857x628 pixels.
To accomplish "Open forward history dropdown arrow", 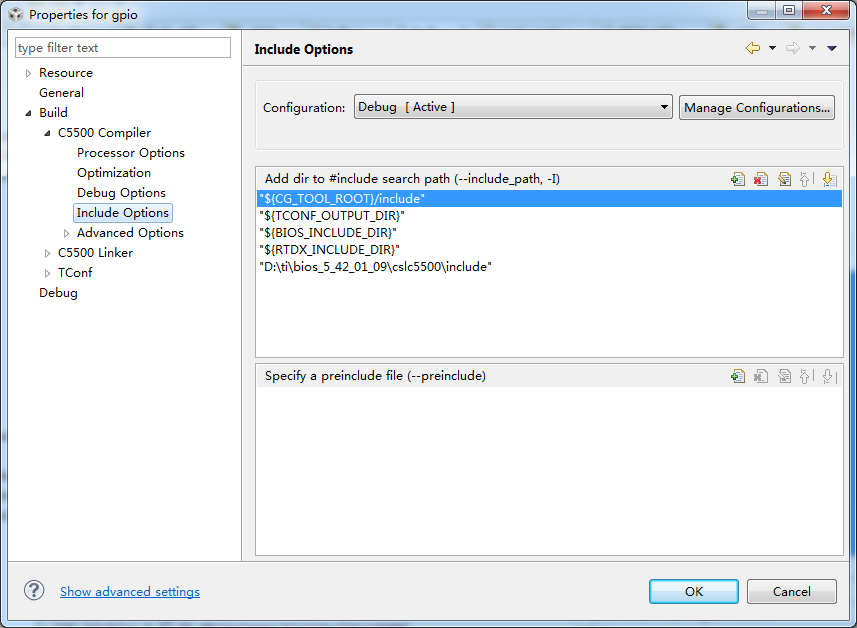I will click(813, 48).
